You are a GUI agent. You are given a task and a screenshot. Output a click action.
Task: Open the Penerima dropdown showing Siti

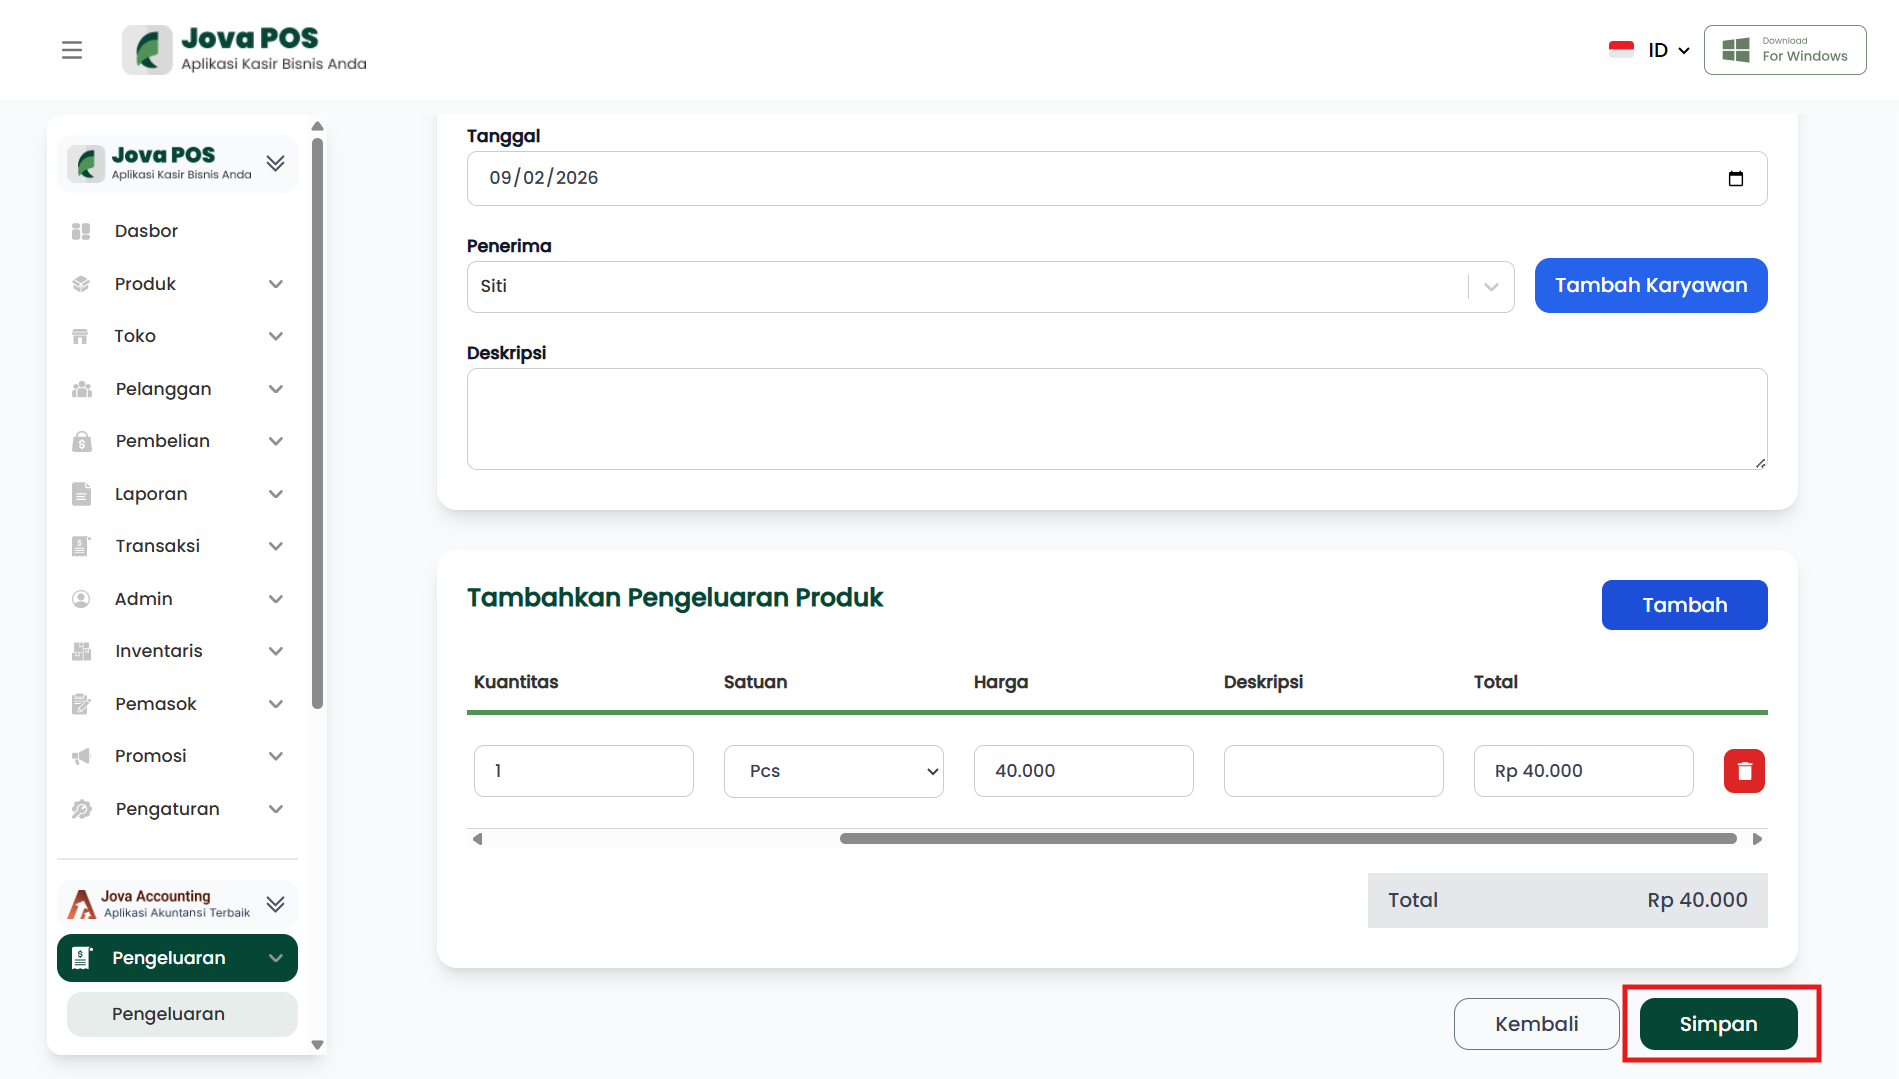click(x=990, y=287)
